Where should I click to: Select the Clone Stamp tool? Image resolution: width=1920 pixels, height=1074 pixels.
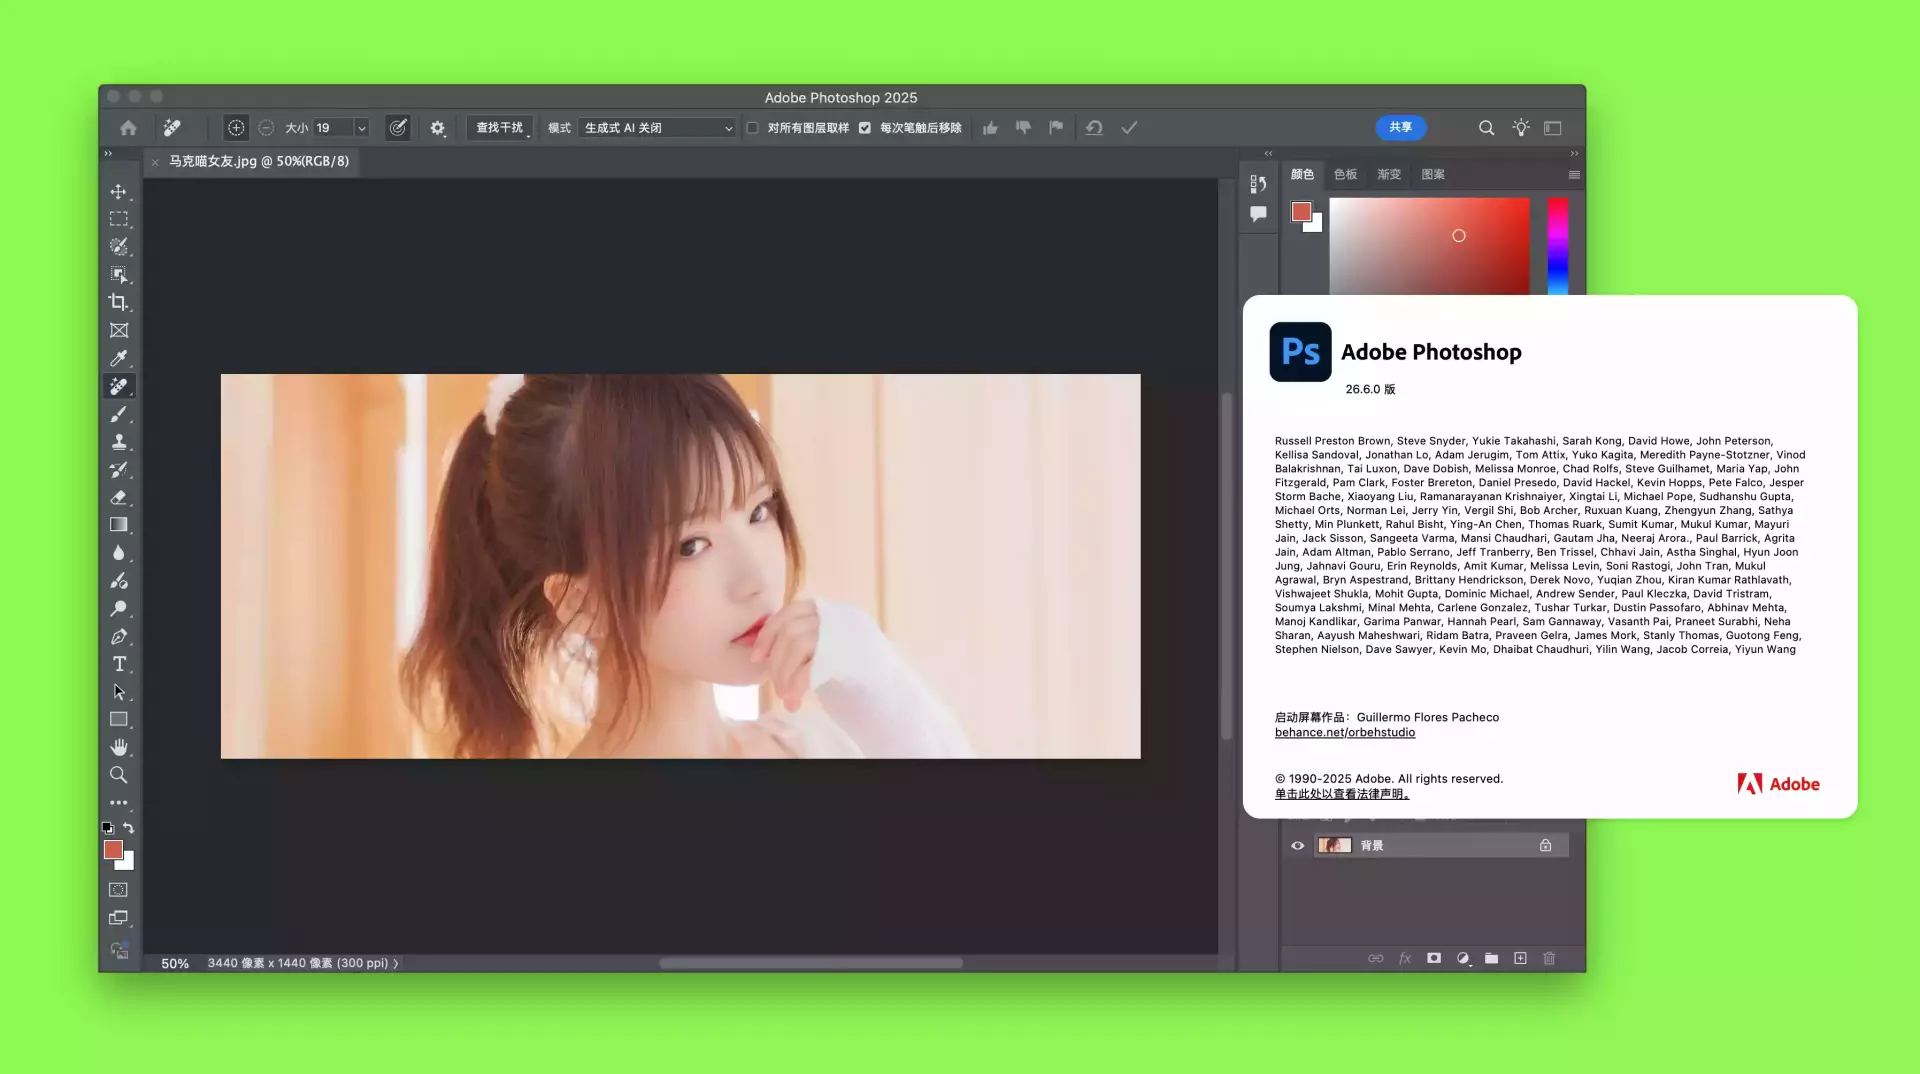[119, 442]
